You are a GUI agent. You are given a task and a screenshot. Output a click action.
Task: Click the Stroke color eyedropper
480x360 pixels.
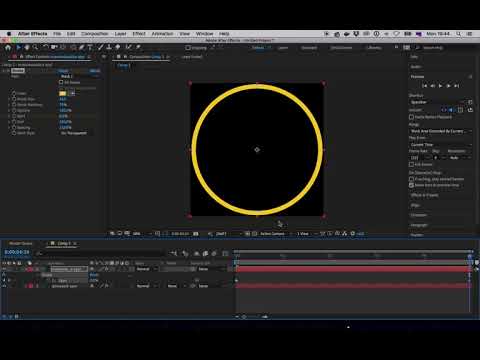click(72, 93)
